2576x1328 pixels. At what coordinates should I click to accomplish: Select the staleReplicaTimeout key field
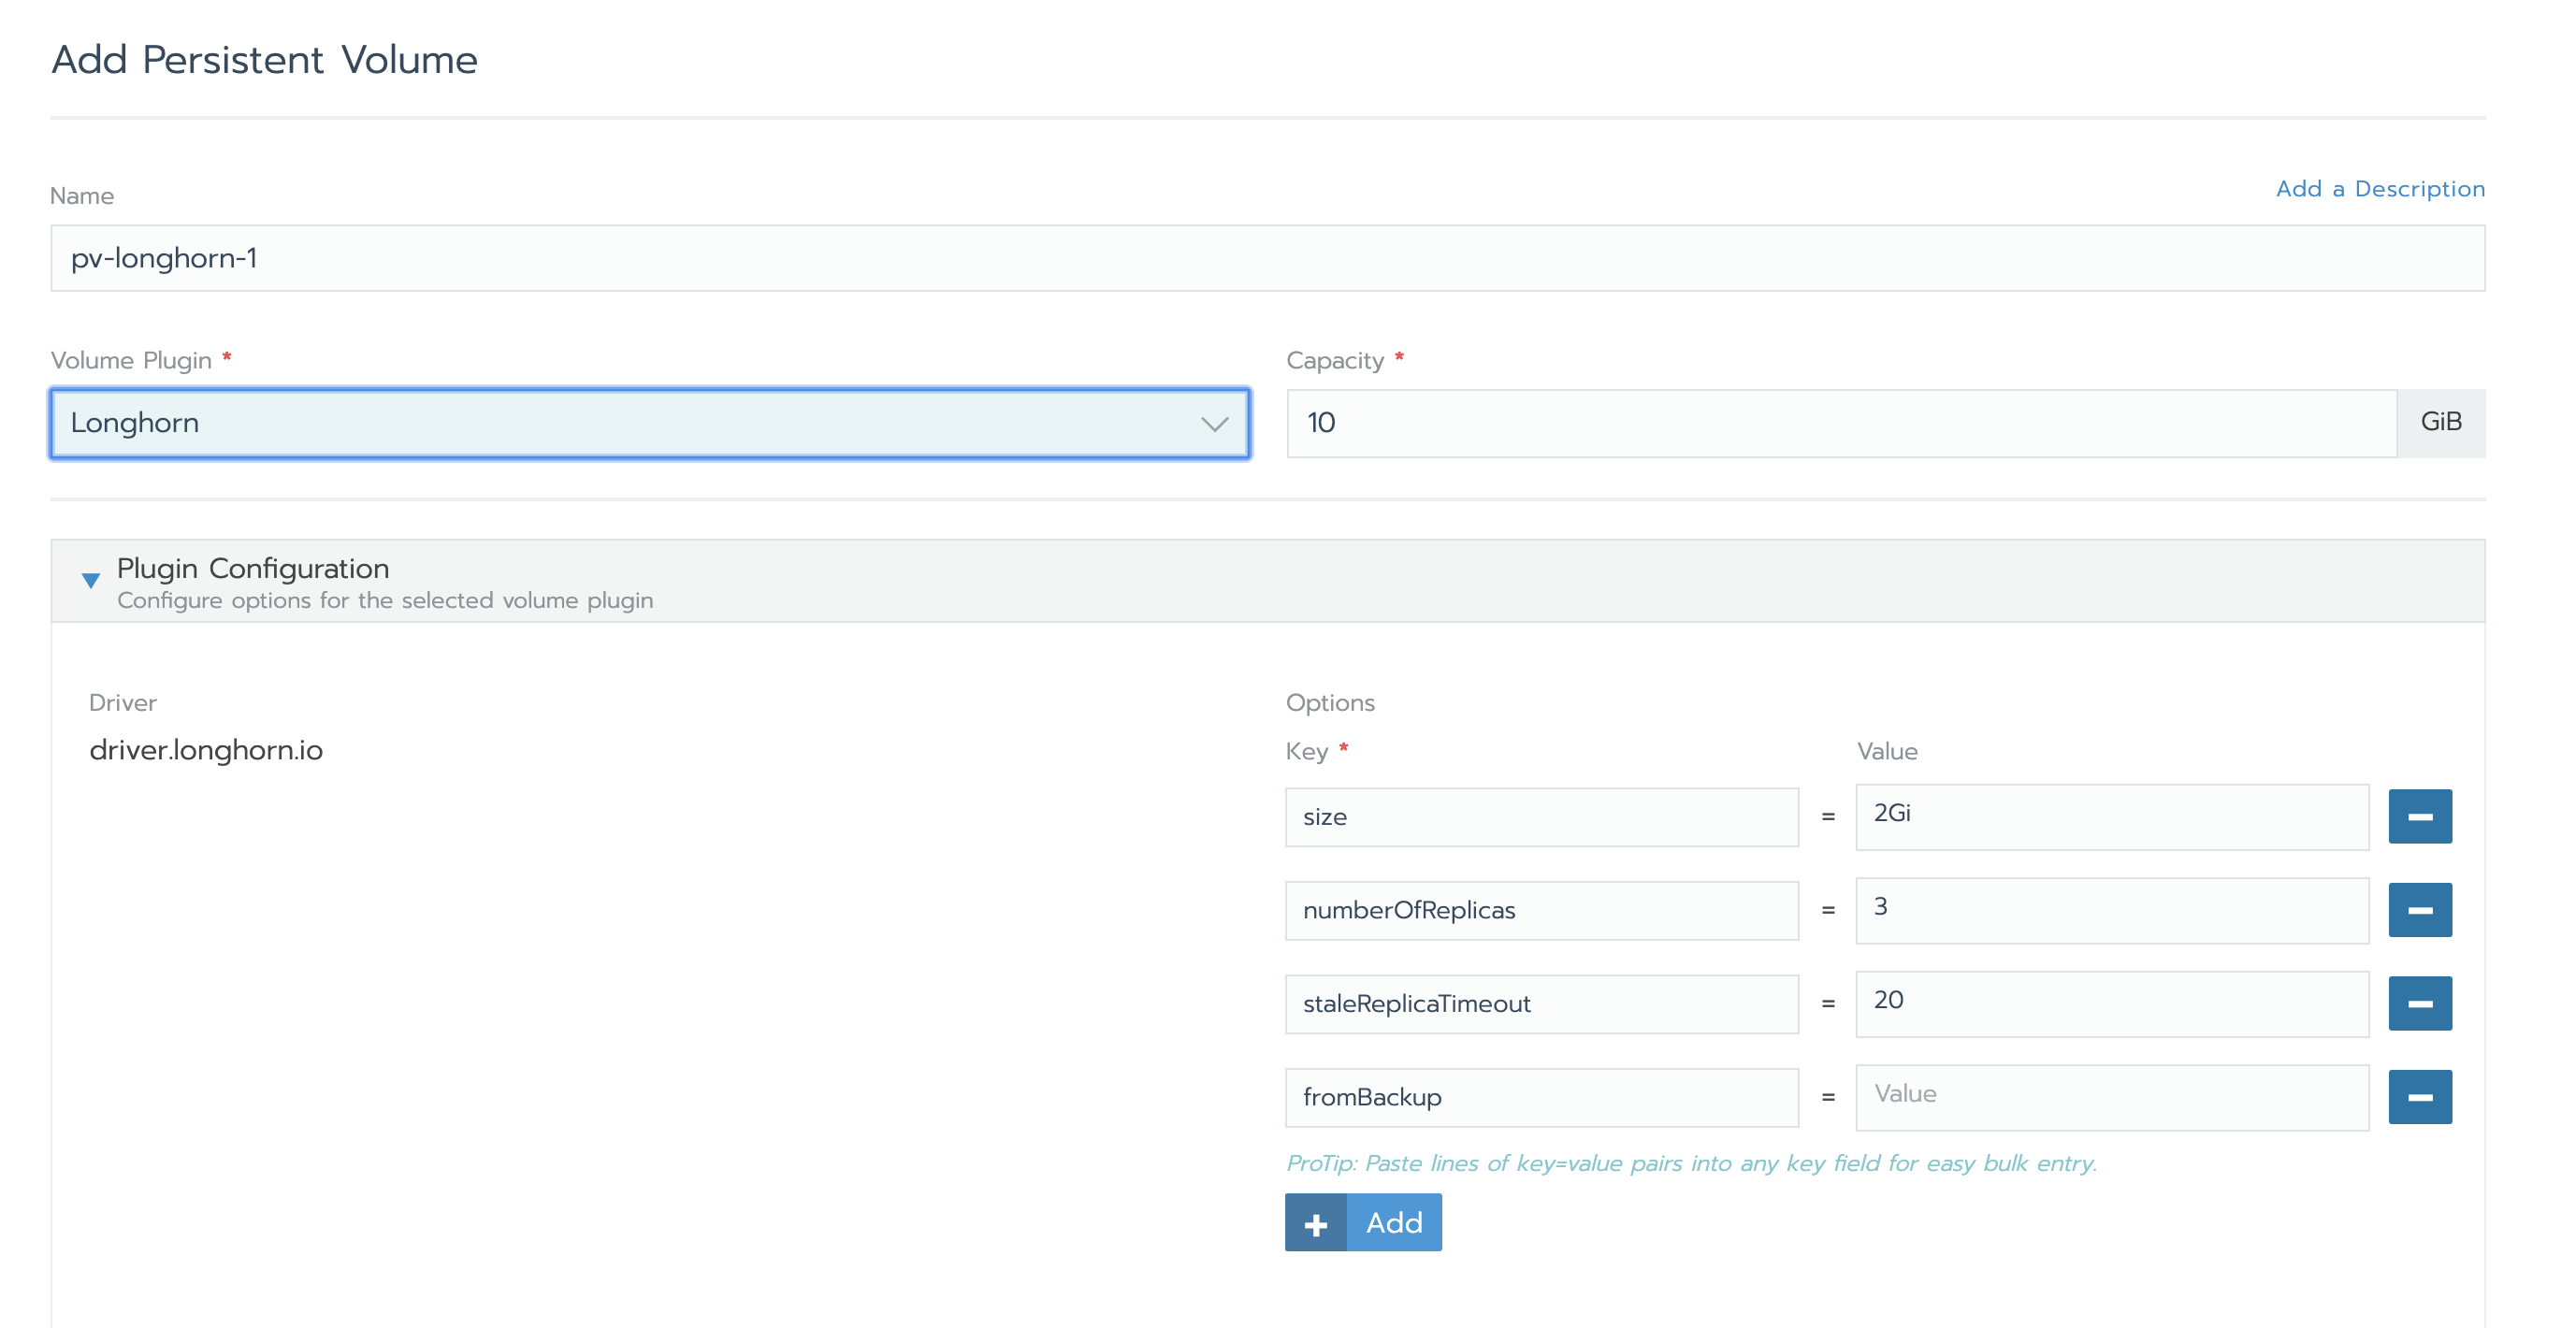tap(1541, 1003)
